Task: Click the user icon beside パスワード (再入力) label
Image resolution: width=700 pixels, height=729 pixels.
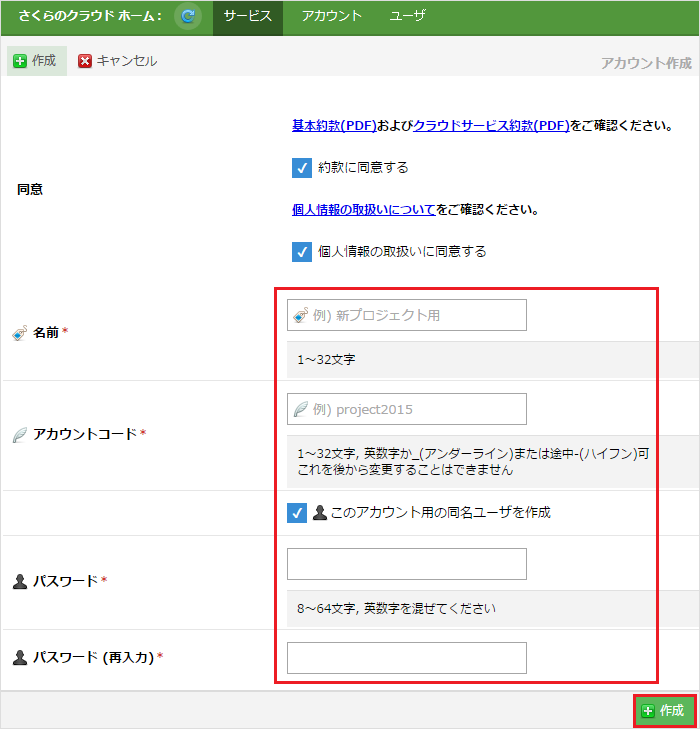Action: pos(20,657)
